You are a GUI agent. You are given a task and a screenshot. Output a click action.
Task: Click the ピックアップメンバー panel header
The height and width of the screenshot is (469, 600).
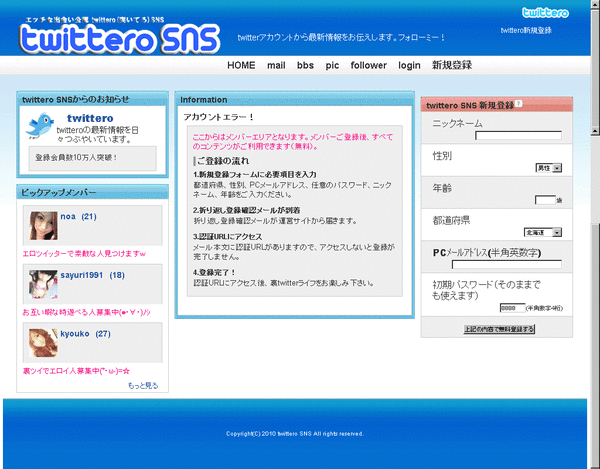tap(93, 192)
